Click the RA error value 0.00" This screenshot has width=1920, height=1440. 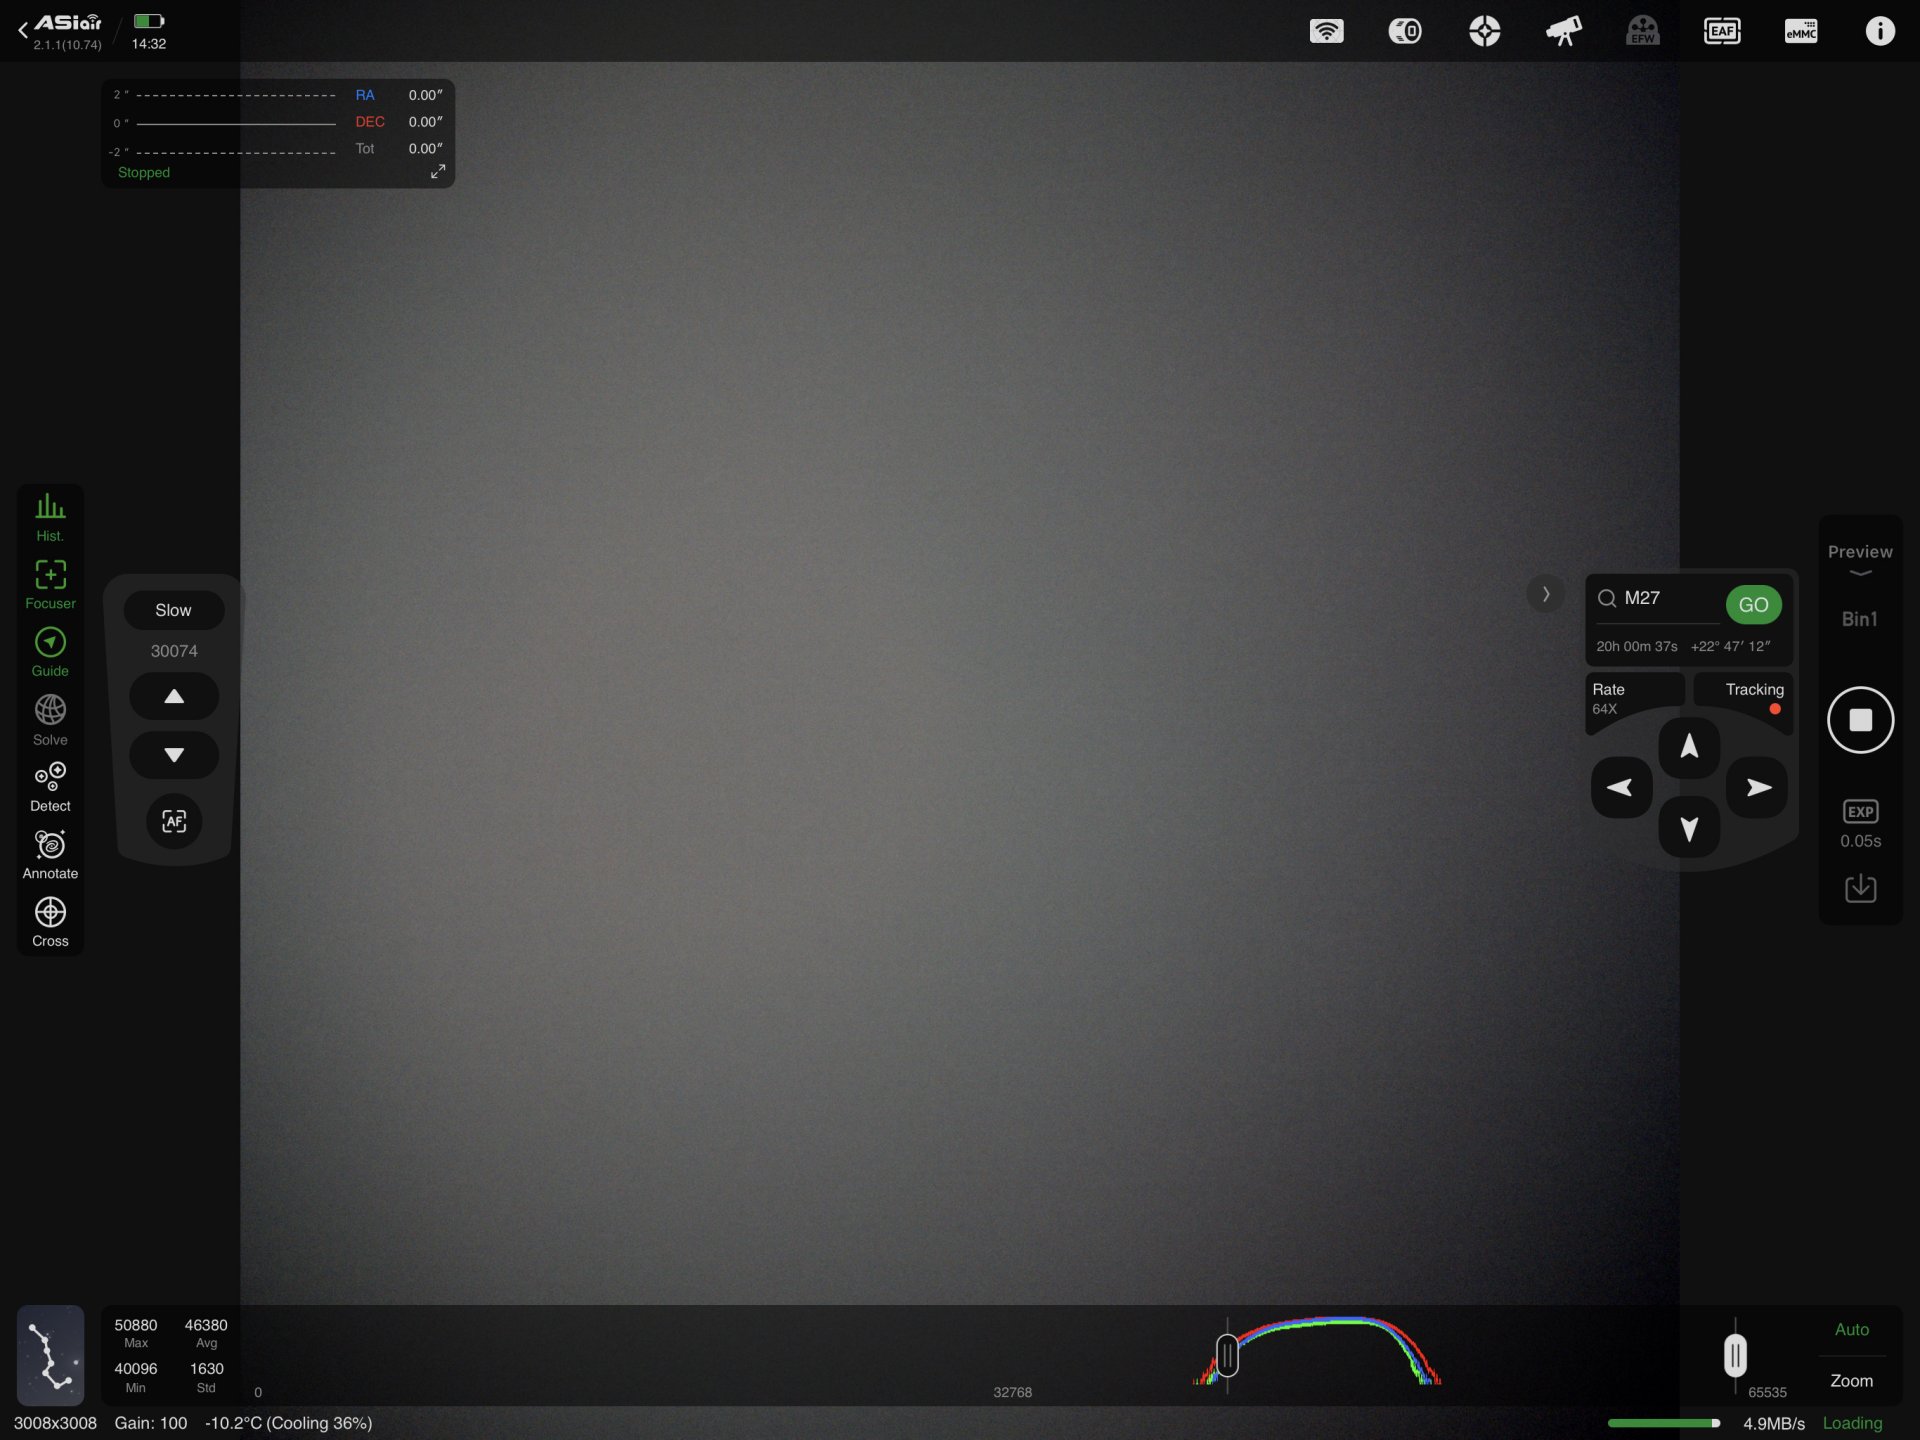[425, 95]
